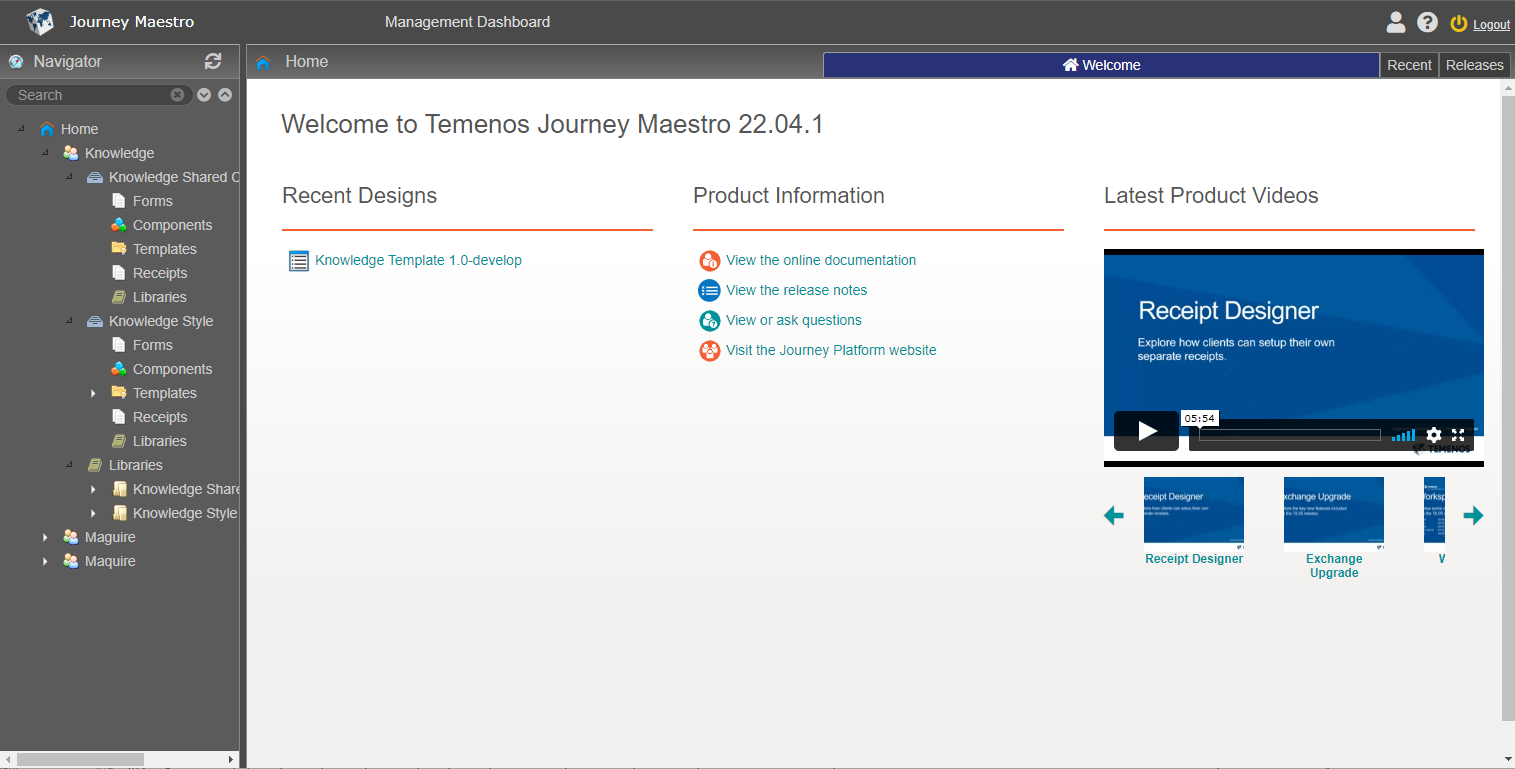Open Components under Knowledge Style
Screen dimensions: 1515x769
click(171, 368)
